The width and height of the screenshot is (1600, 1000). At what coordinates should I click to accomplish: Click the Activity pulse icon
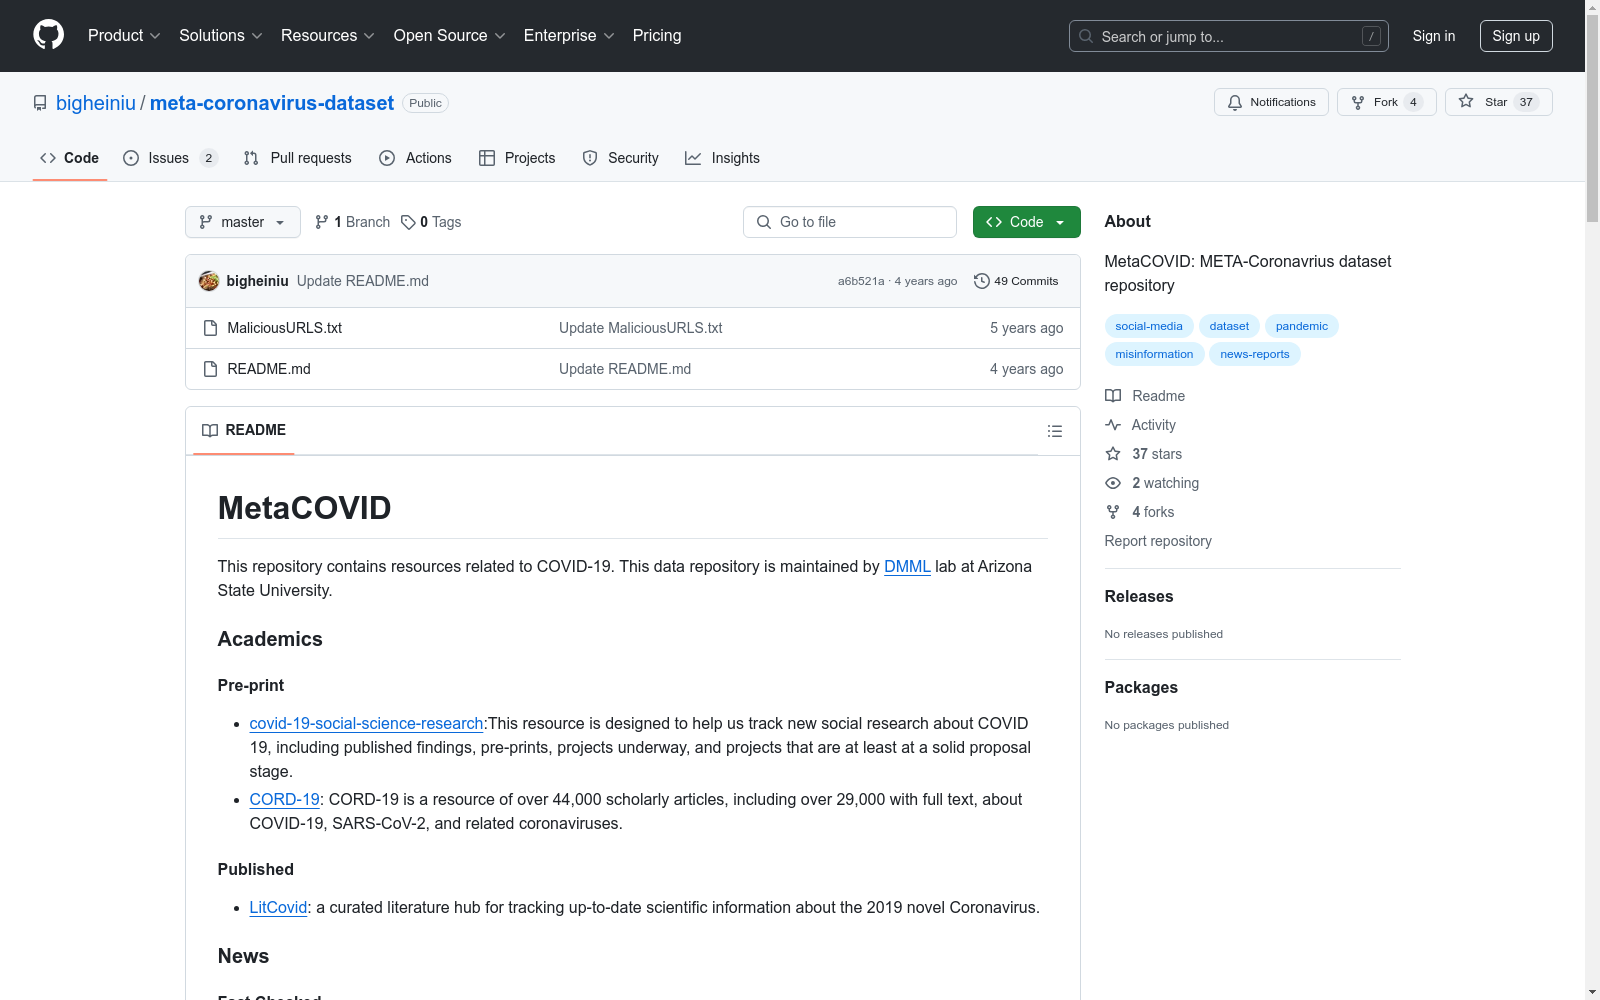(x=1113, y=425)
